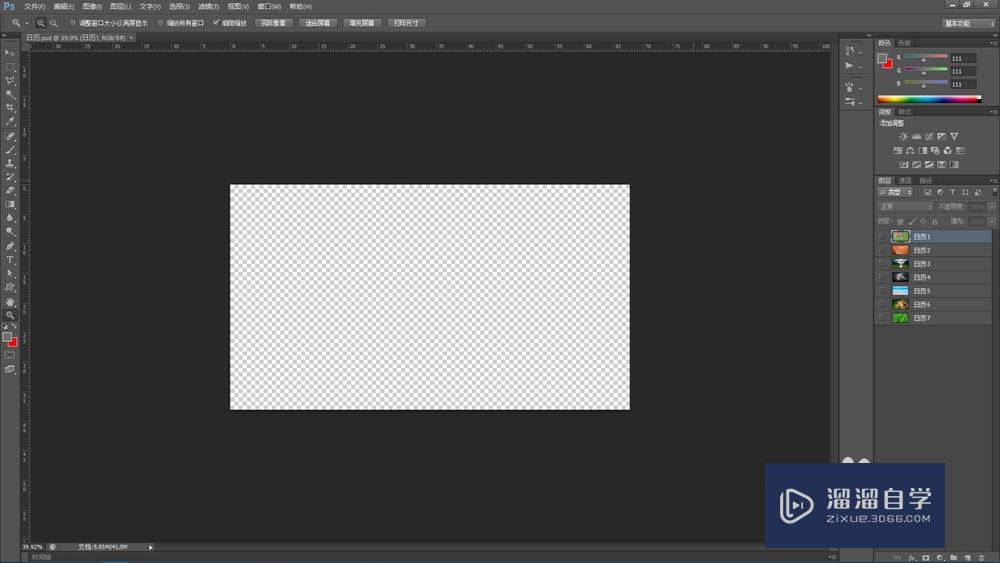The height and width of the screenshot is (563, 1000).
Task: Add a Color Balance adjustment
Action: coord(910,150)
